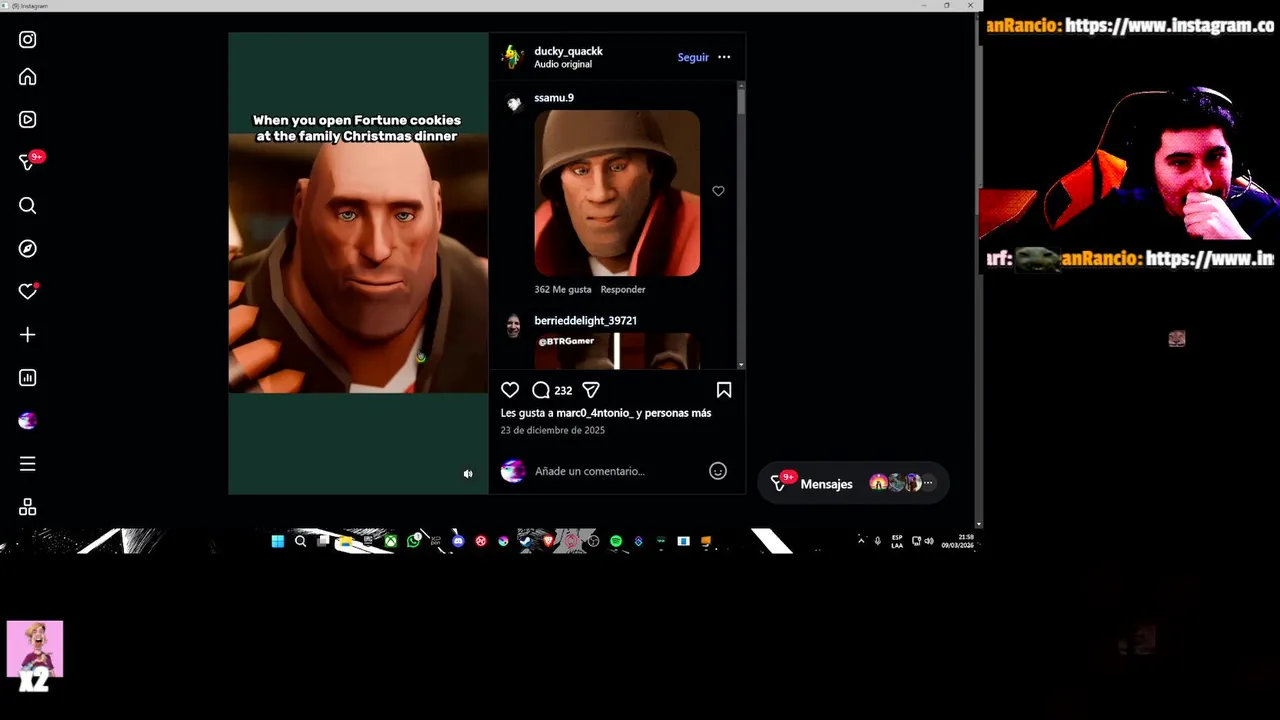Open volume control in system tray
1280x720 pixels.
pyautogui.click(x=929, y=541)
